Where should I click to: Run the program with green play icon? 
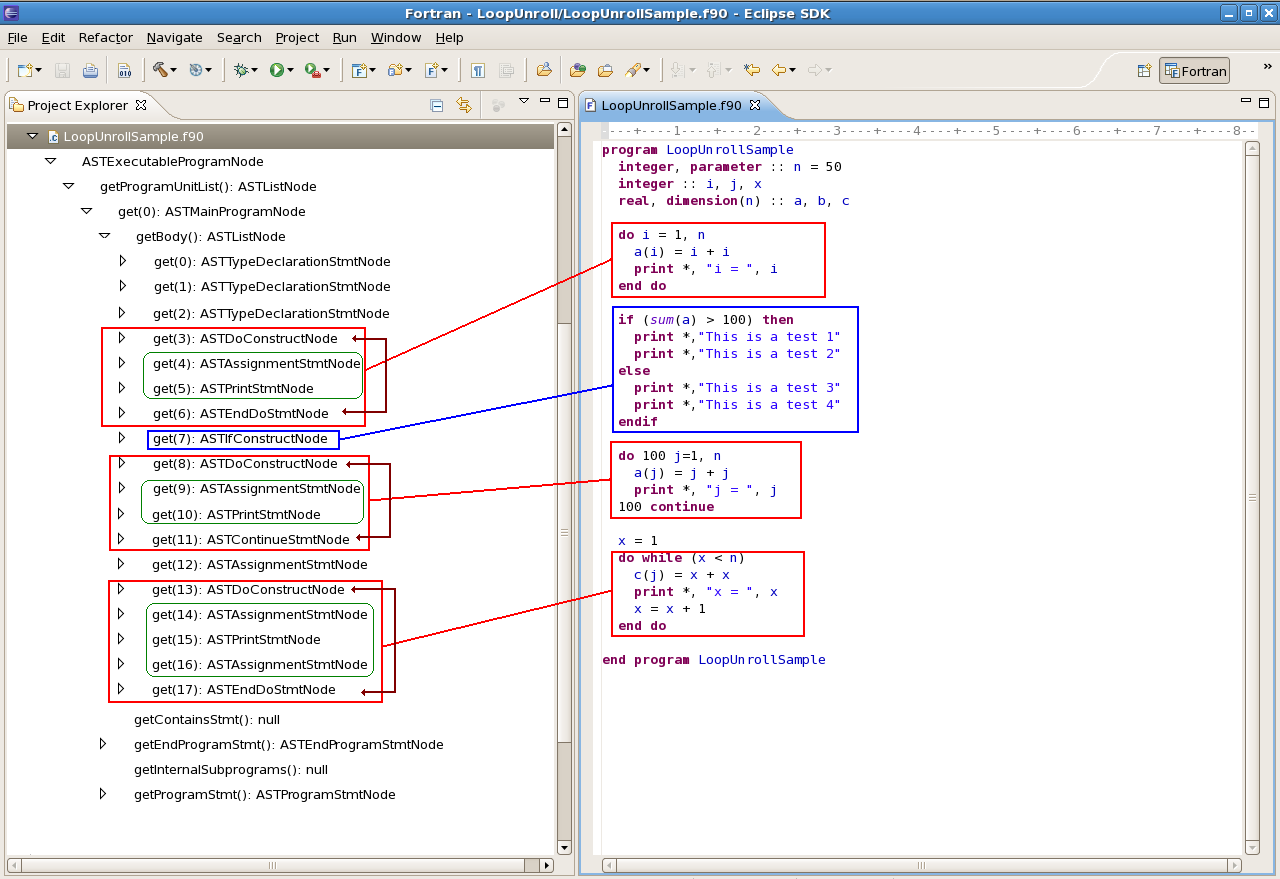click(x=276, y=70)
